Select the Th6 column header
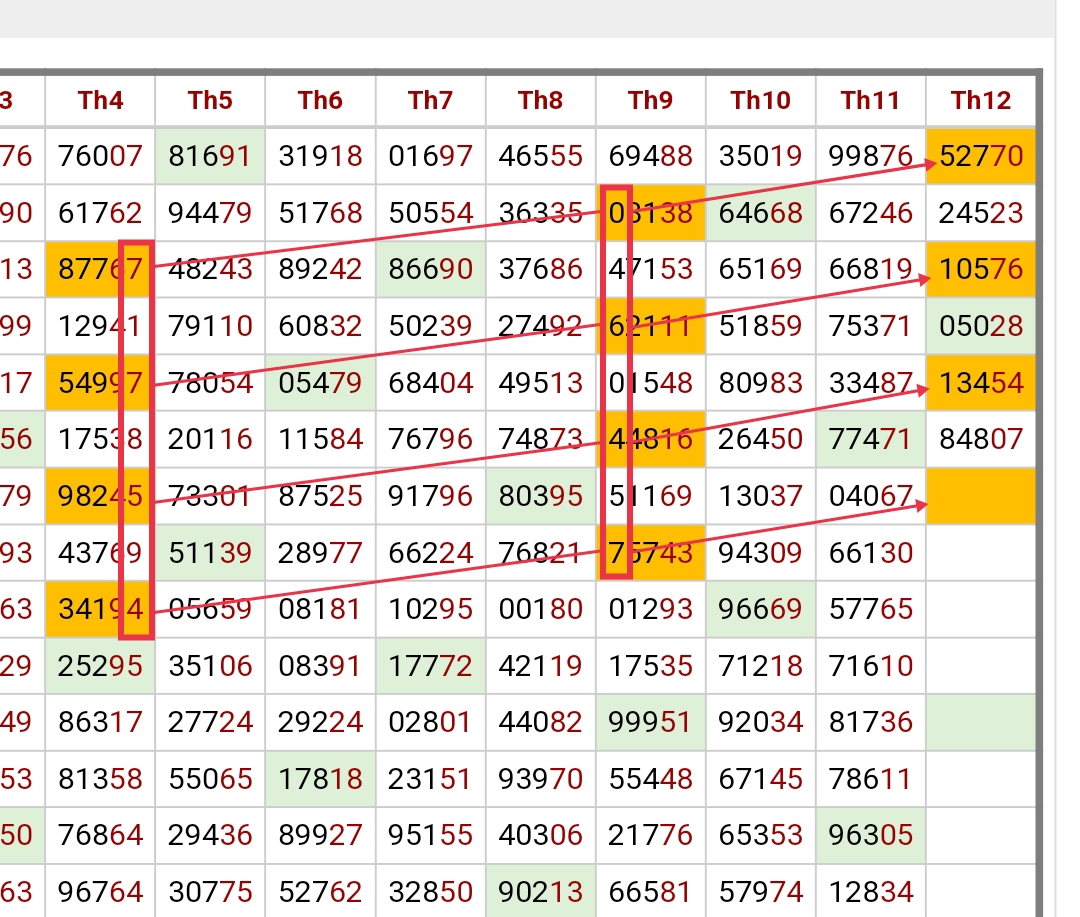Screen dimensions: 1080x917 (321, 101)
